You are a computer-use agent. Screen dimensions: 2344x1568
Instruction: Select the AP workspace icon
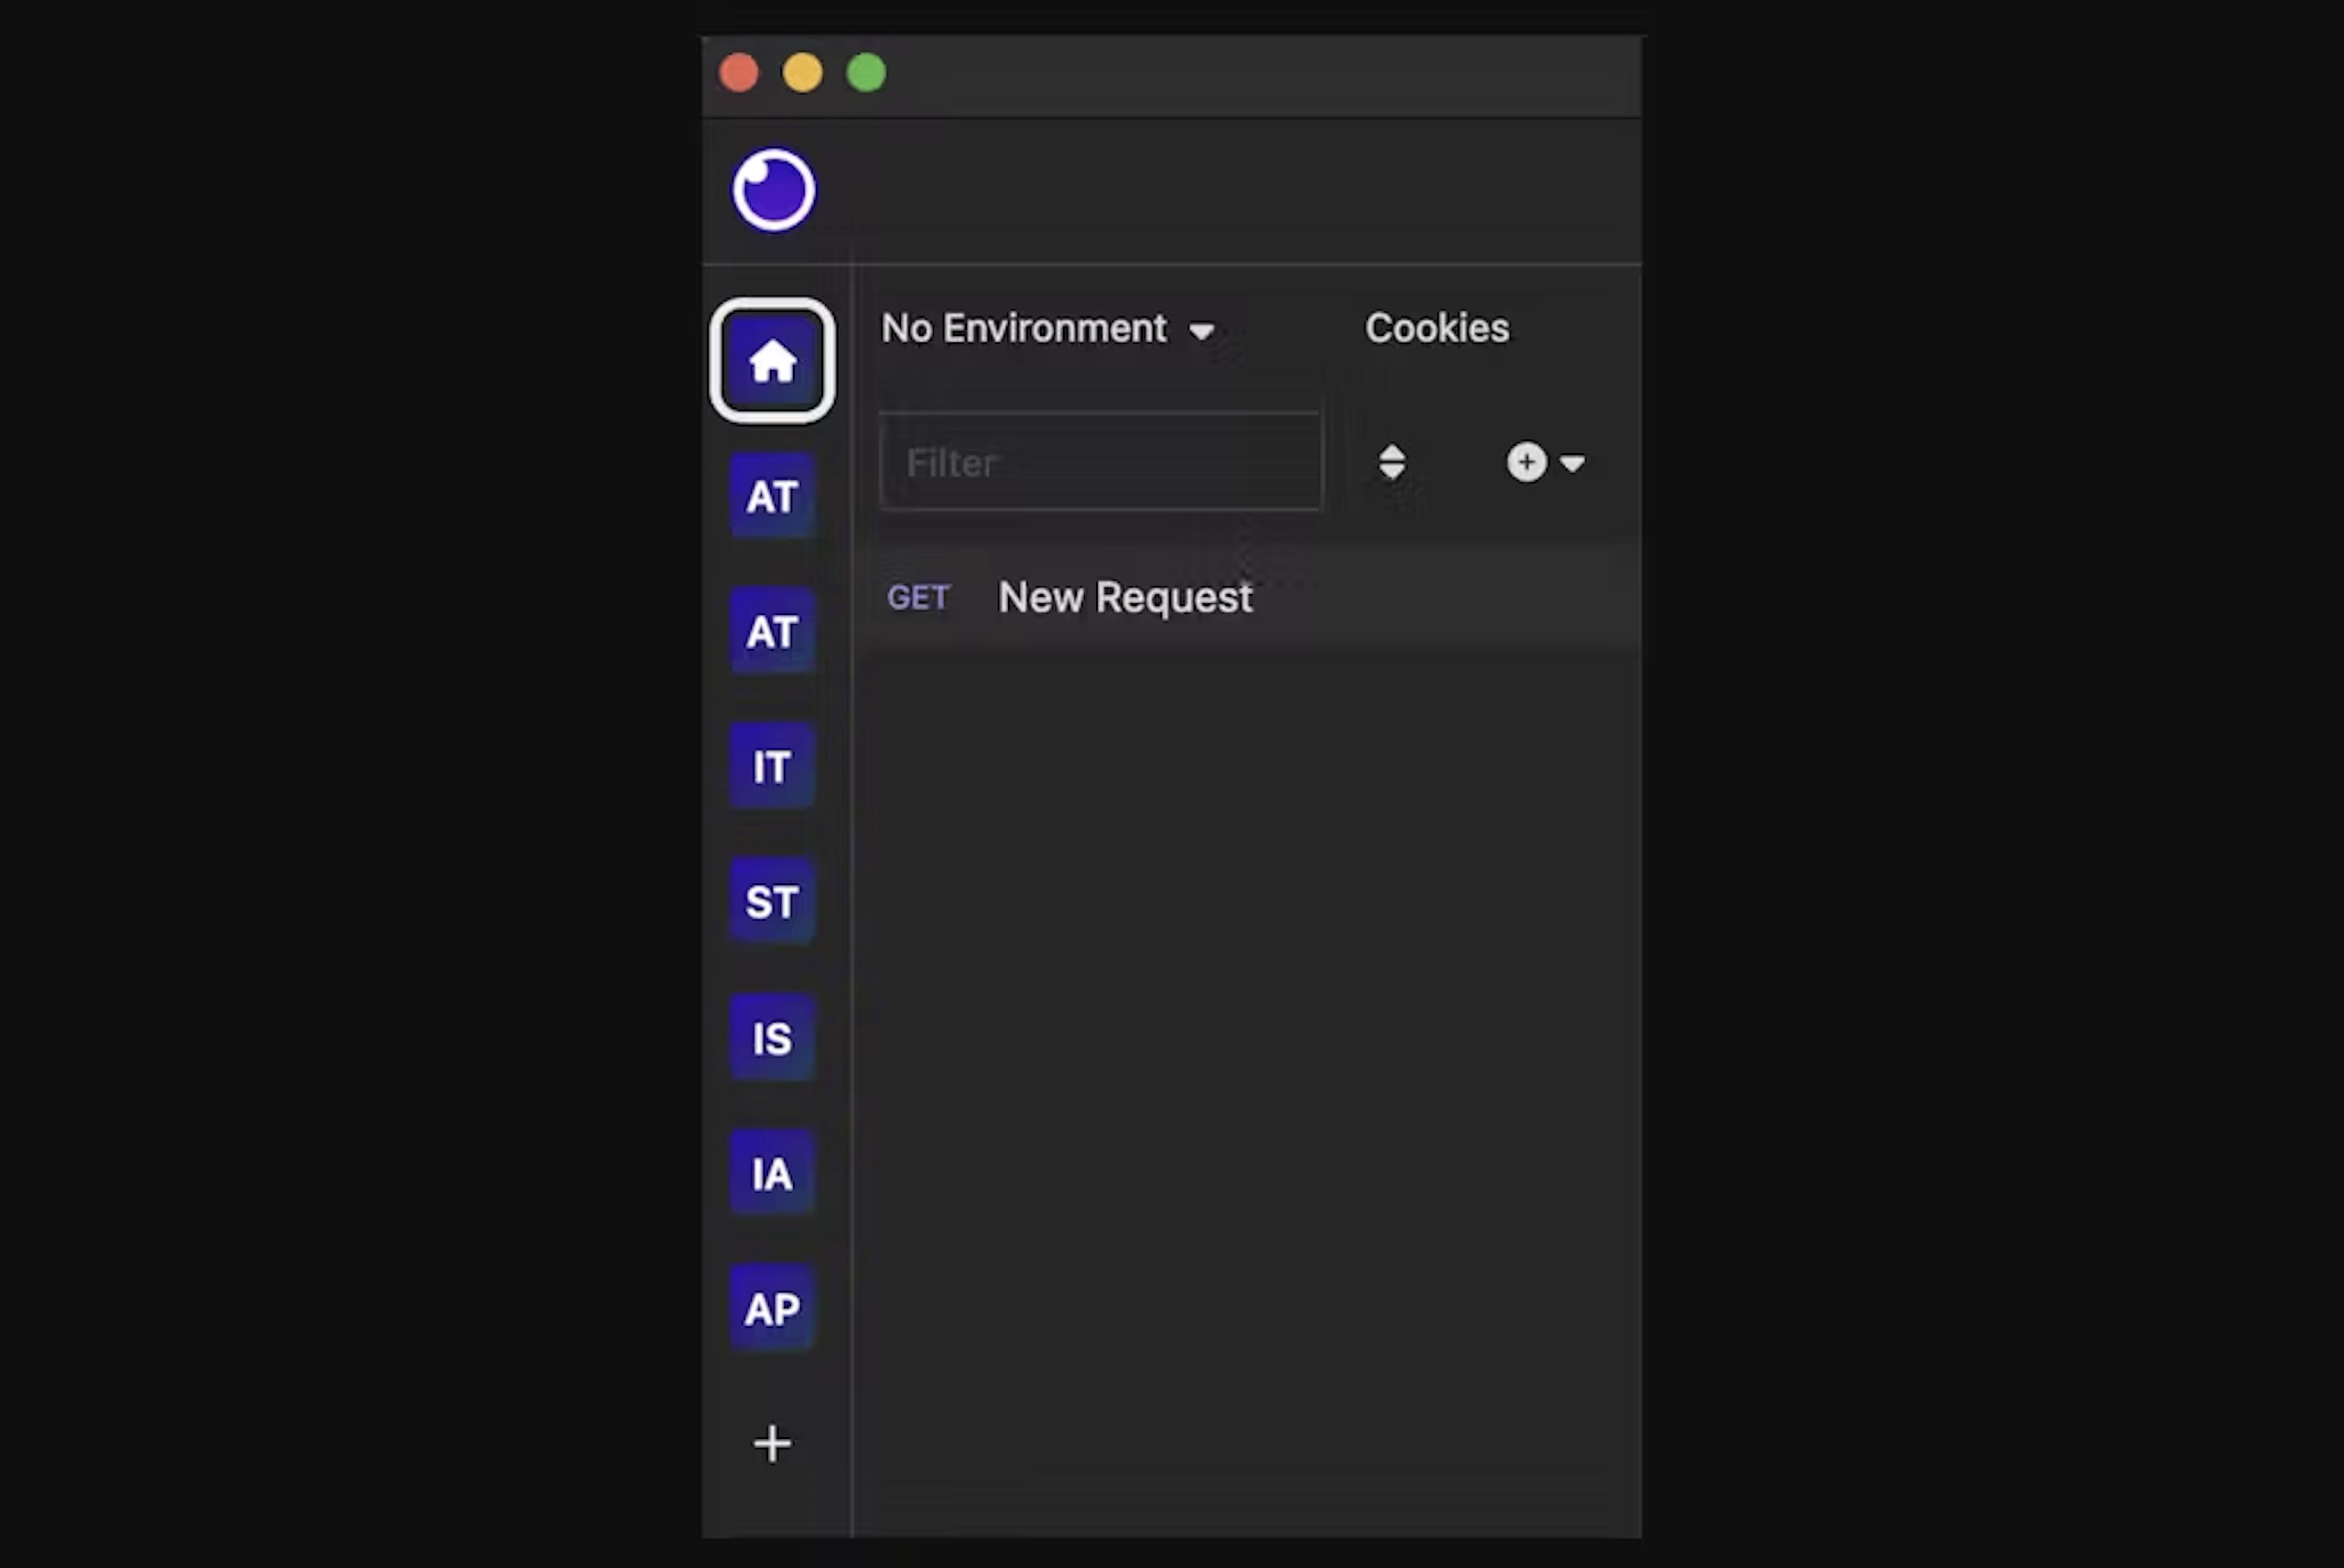tap(772, 1308)
